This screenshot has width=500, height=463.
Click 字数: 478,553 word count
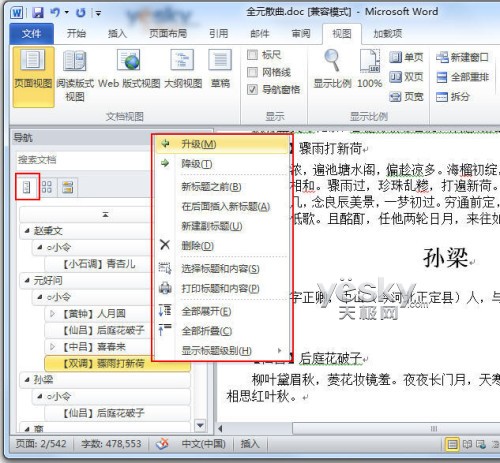111,444
